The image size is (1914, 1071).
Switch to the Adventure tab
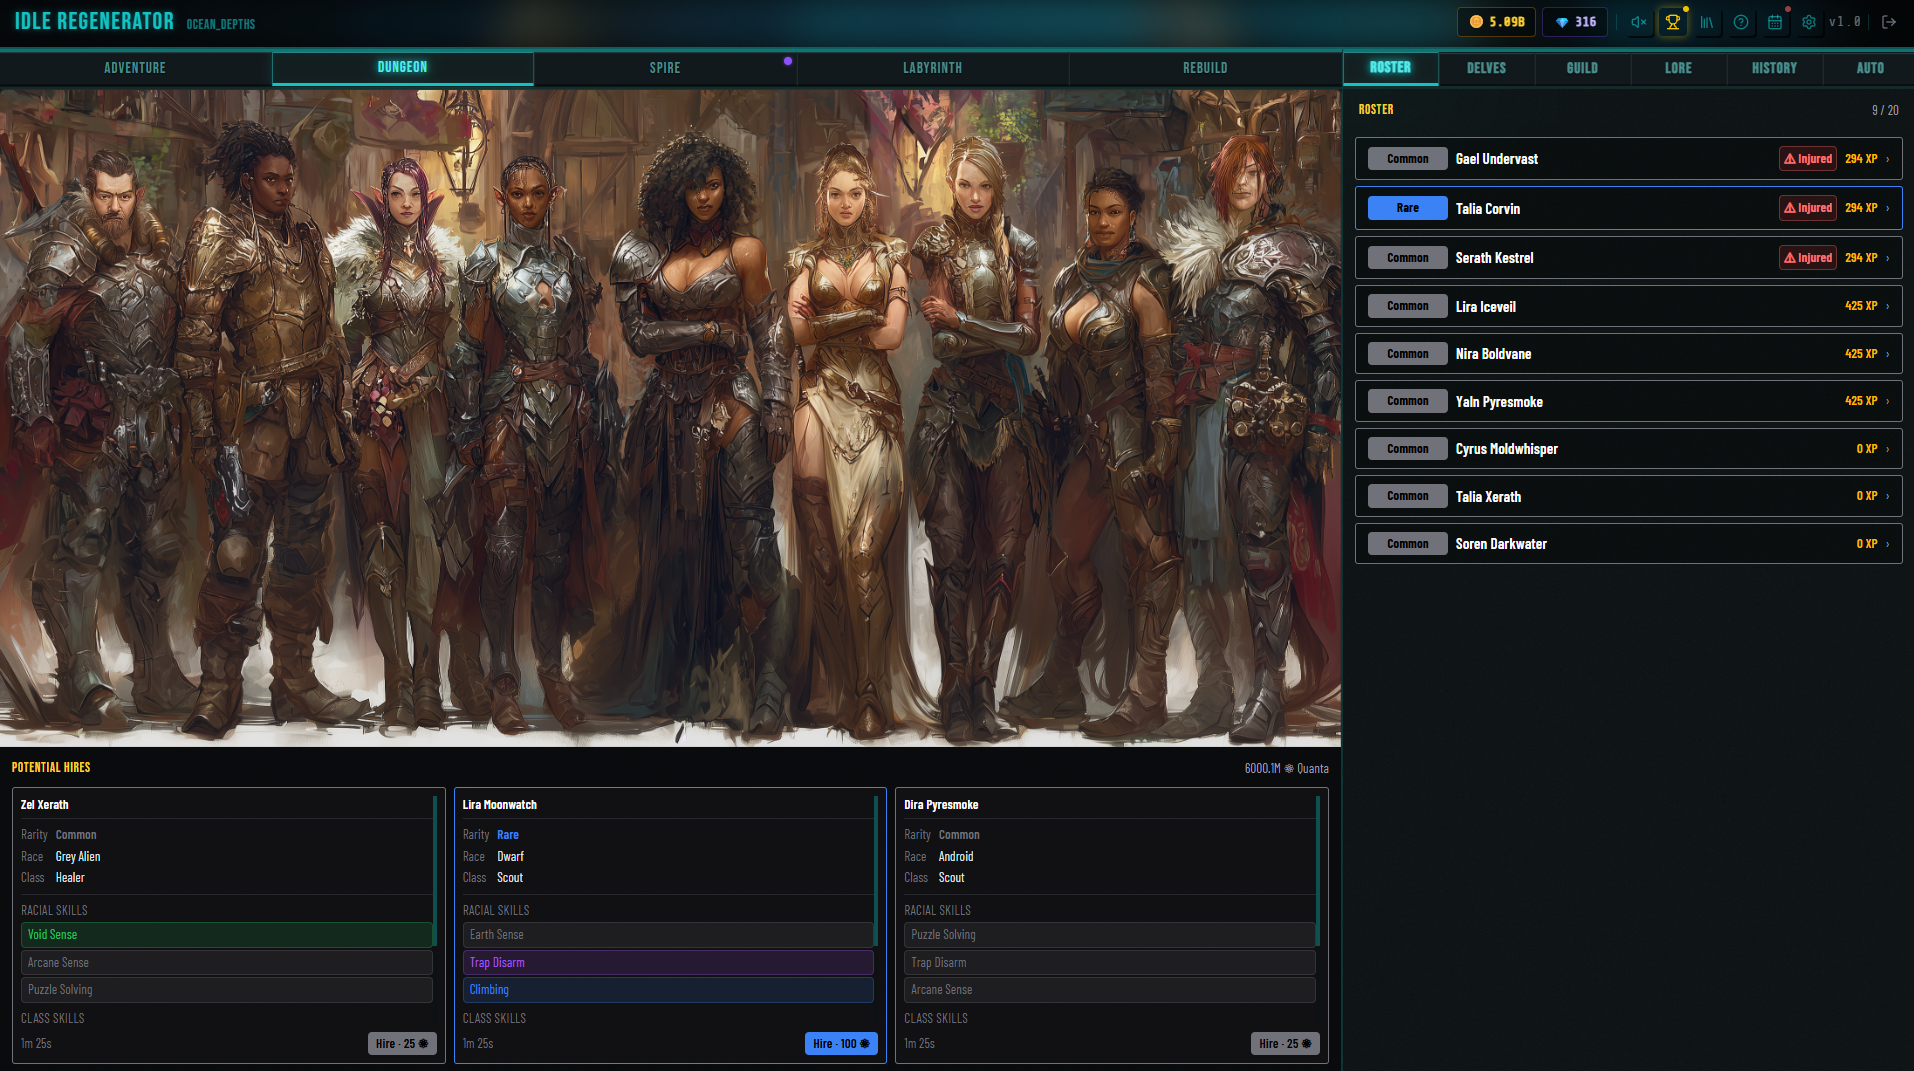(x=135, y=68)
